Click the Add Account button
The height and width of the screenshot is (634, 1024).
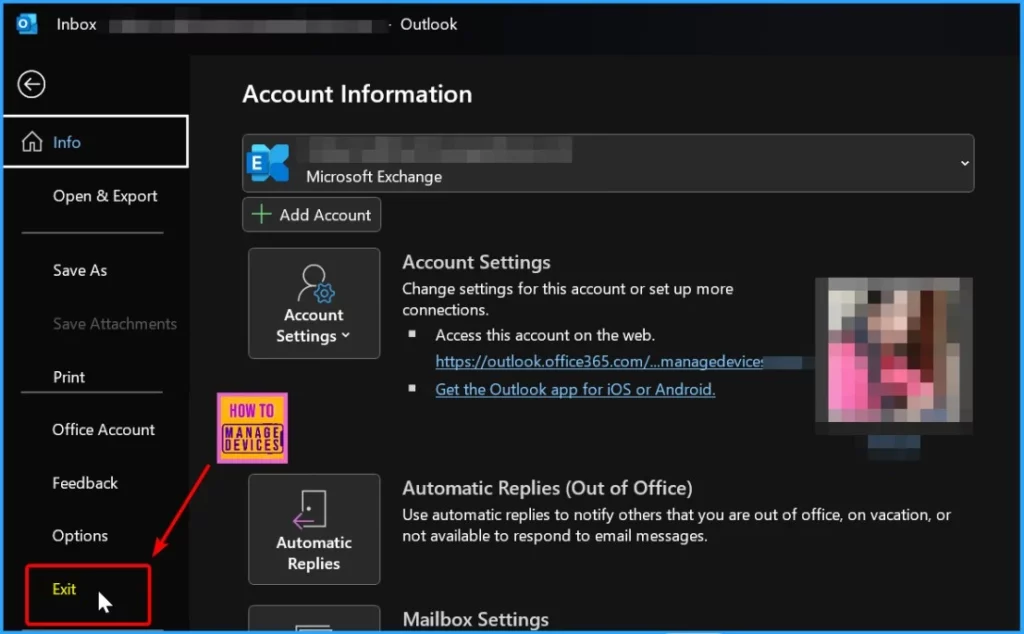click(312, 214)
